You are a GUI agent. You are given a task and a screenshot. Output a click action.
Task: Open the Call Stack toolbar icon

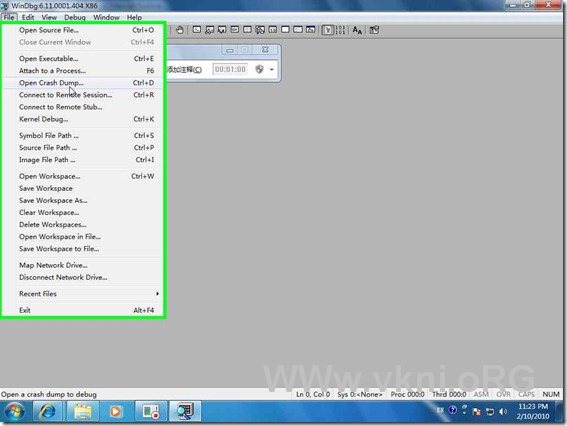260,30
